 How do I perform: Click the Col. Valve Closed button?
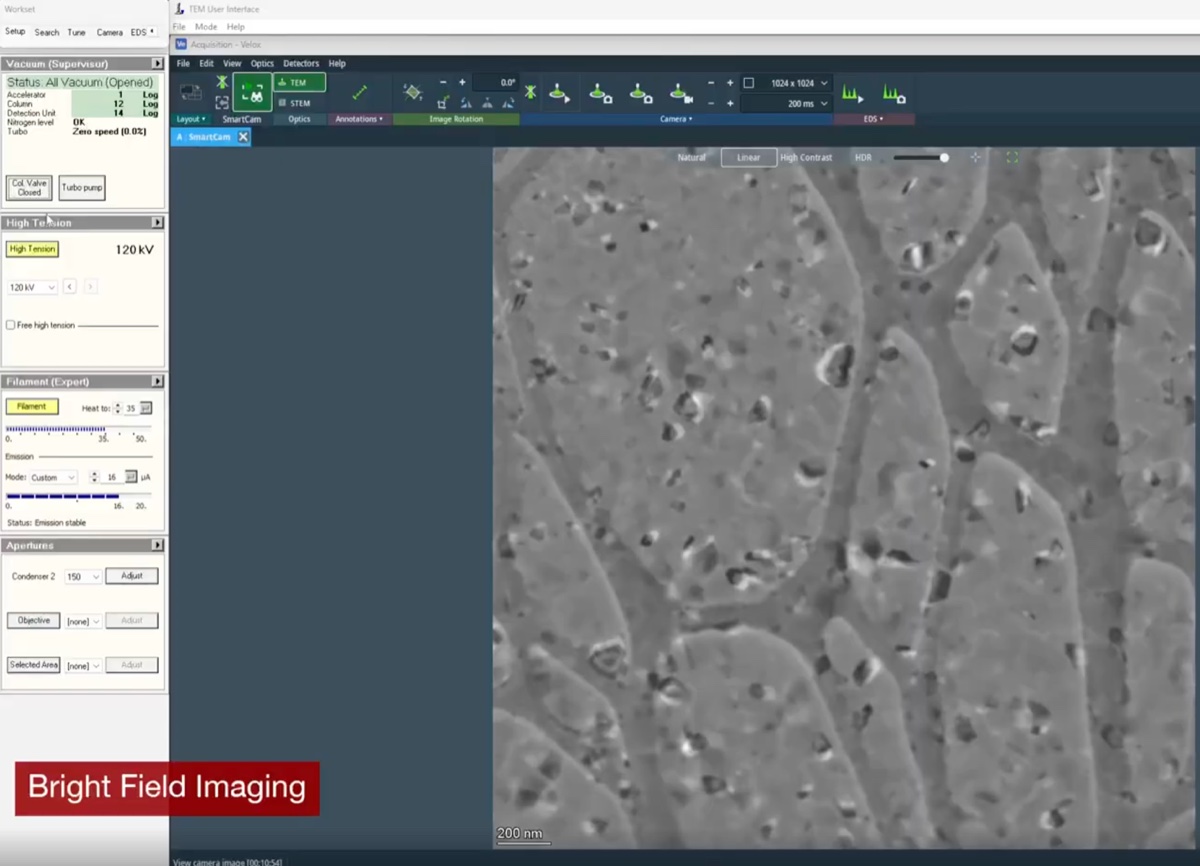(29, 188)
